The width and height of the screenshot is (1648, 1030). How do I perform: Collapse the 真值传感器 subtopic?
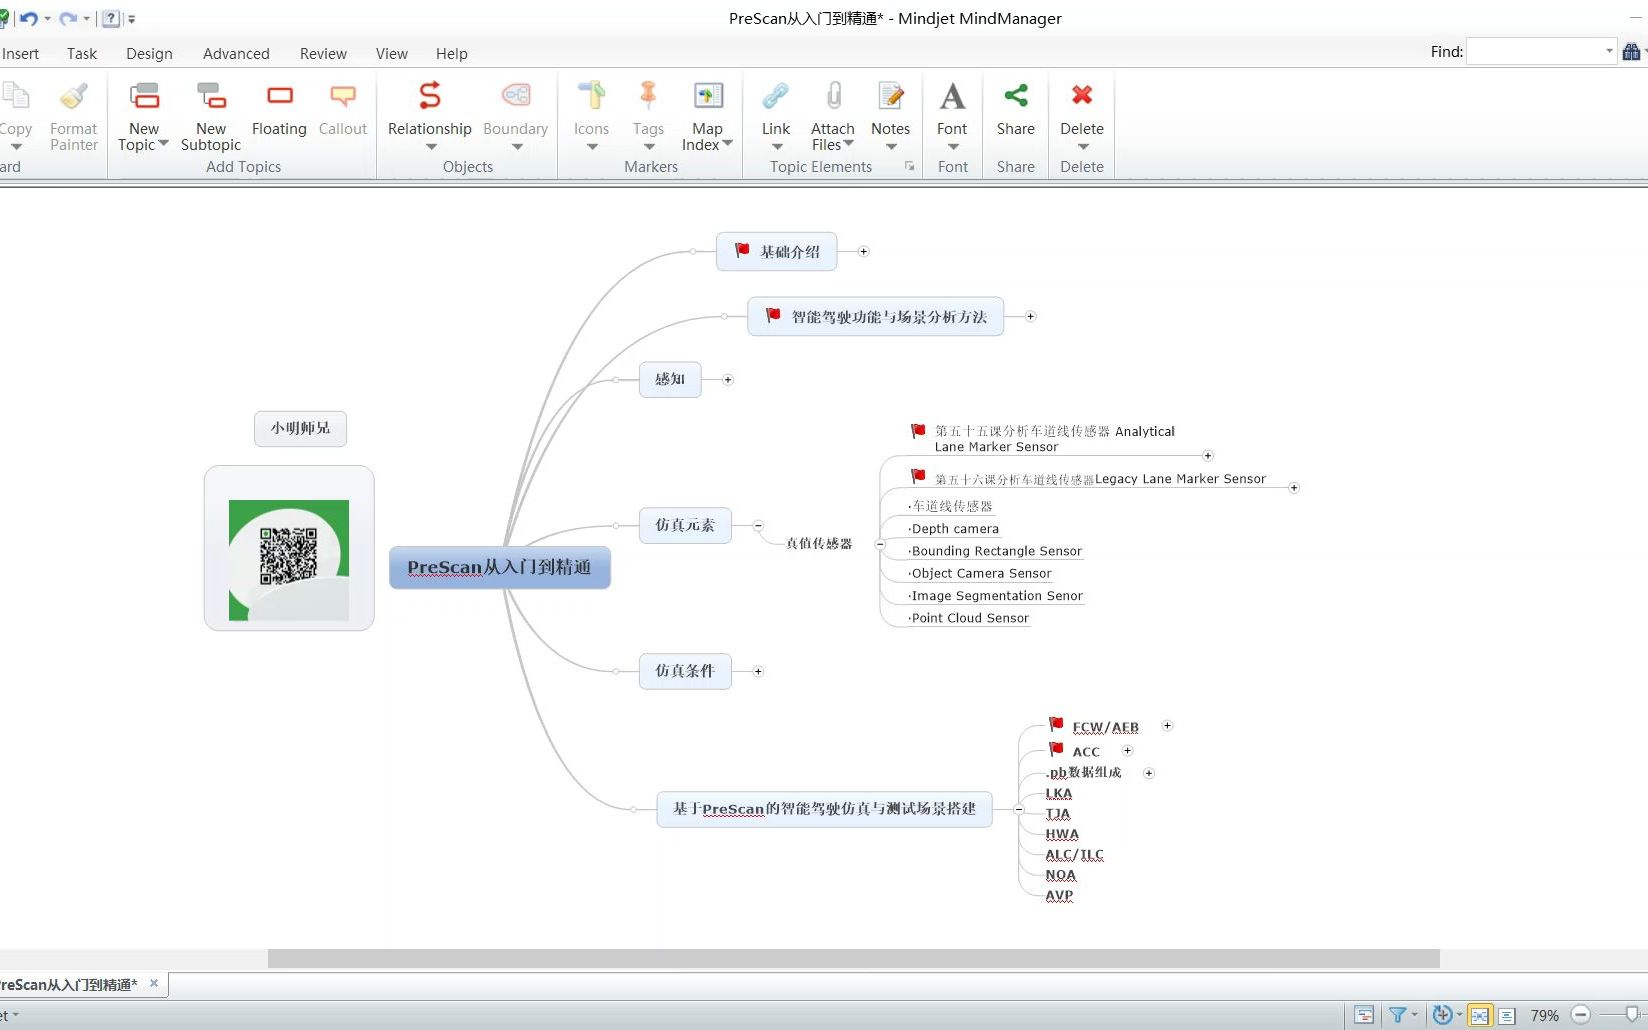point(879,545)
